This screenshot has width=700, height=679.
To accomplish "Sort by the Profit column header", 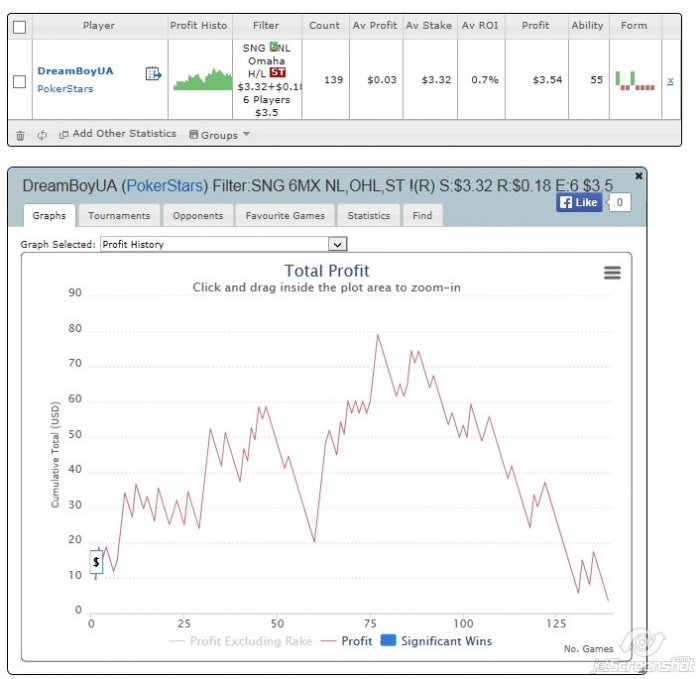I will pos(536,25).
